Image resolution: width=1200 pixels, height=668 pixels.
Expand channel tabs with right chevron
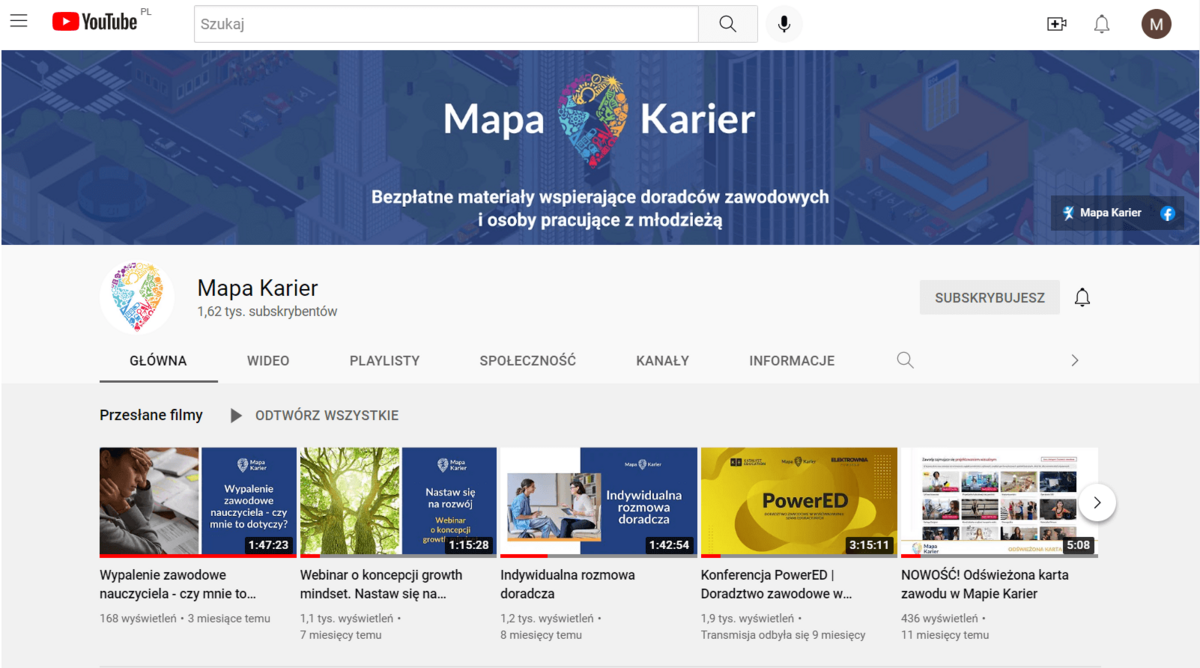(1075, 360)
